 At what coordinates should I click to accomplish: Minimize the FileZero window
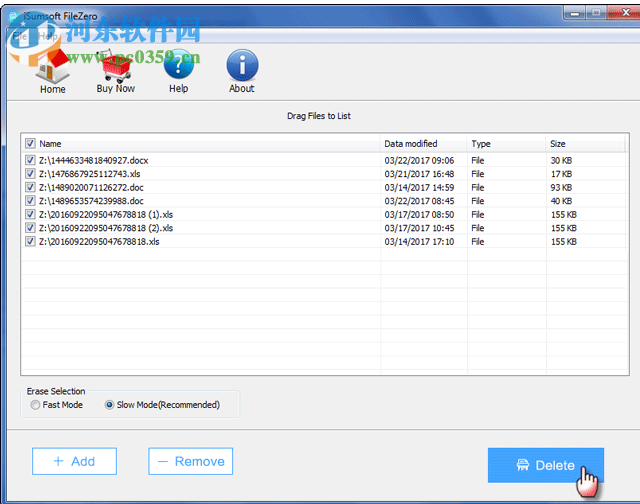575,13
